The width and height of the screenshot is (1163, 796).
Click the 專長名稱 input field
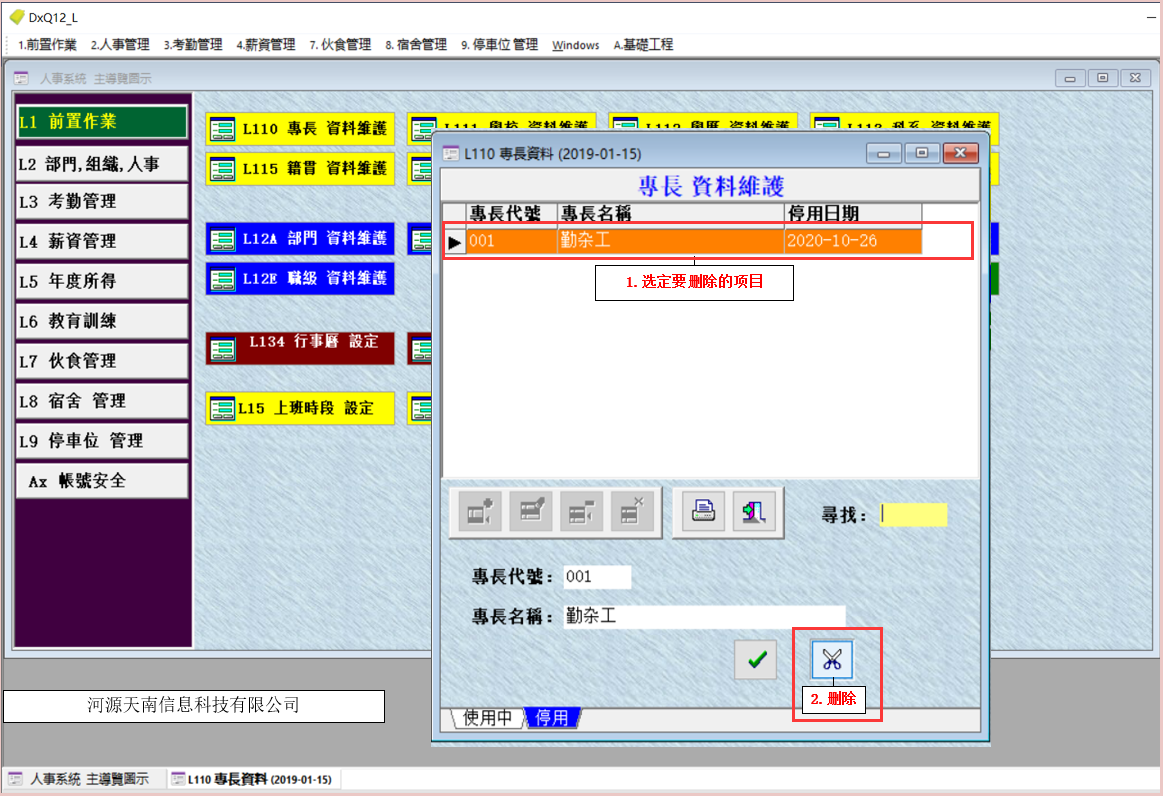coord(704,616)
